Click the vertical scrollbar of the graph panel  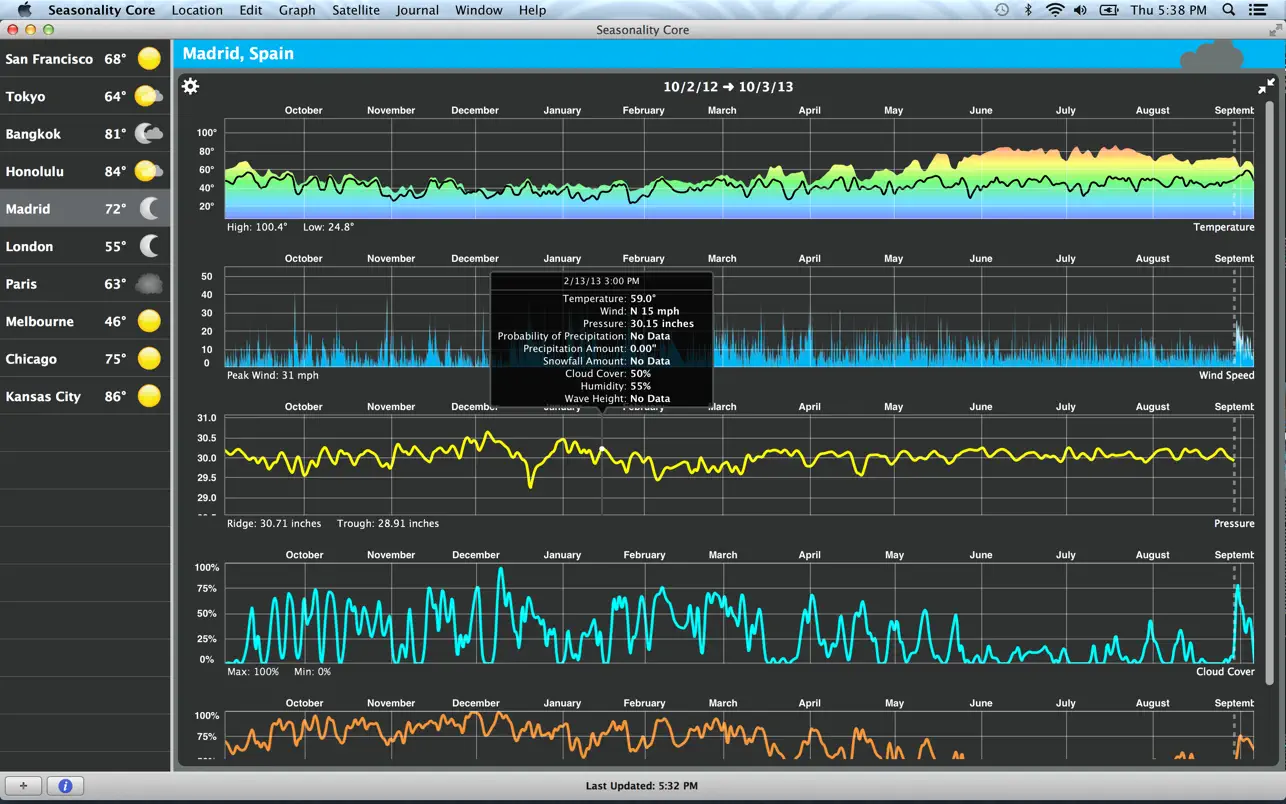pos(1270,400)
